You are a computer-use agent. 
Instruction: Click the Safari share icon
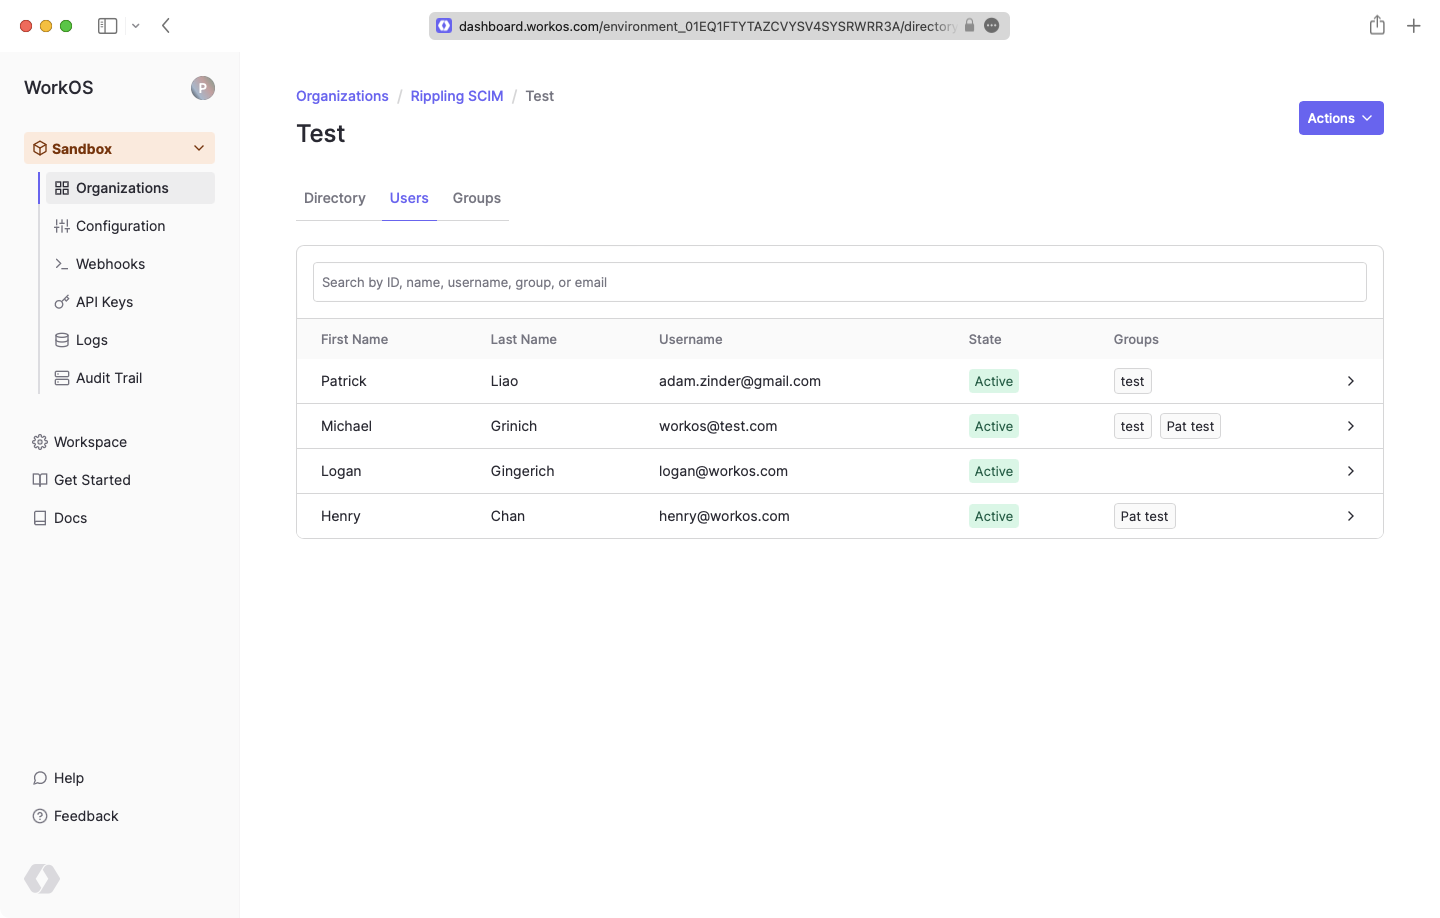tap(1377, 26)
